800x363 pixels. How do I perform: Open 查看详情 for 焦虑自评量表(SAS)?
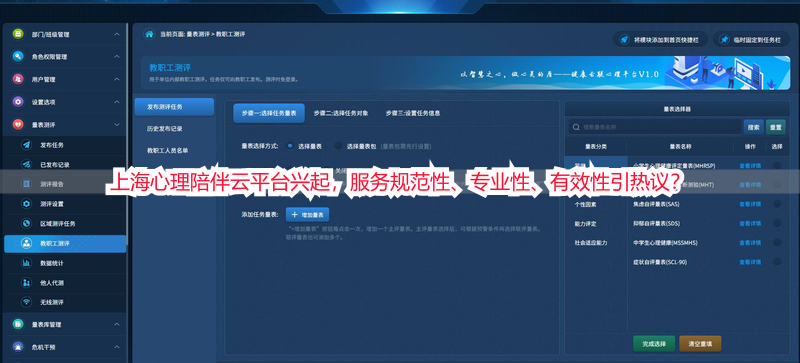(750, 204)
